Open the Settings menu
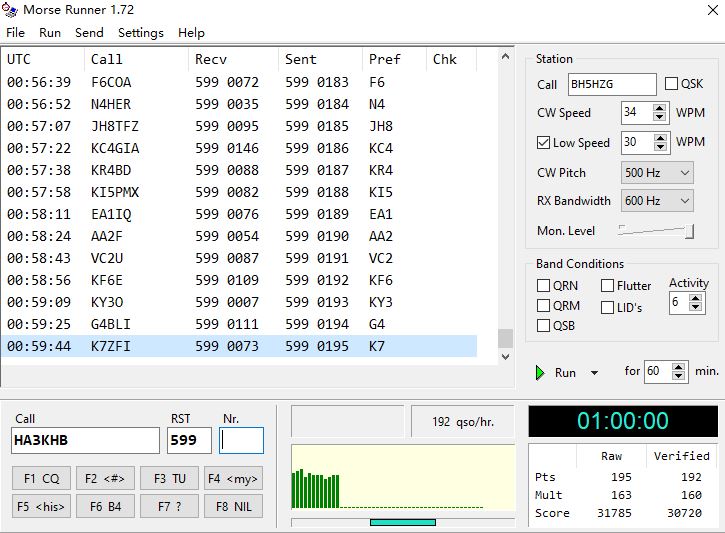The height and width of the screenshot is (533, 725). [x=141, y=33]
